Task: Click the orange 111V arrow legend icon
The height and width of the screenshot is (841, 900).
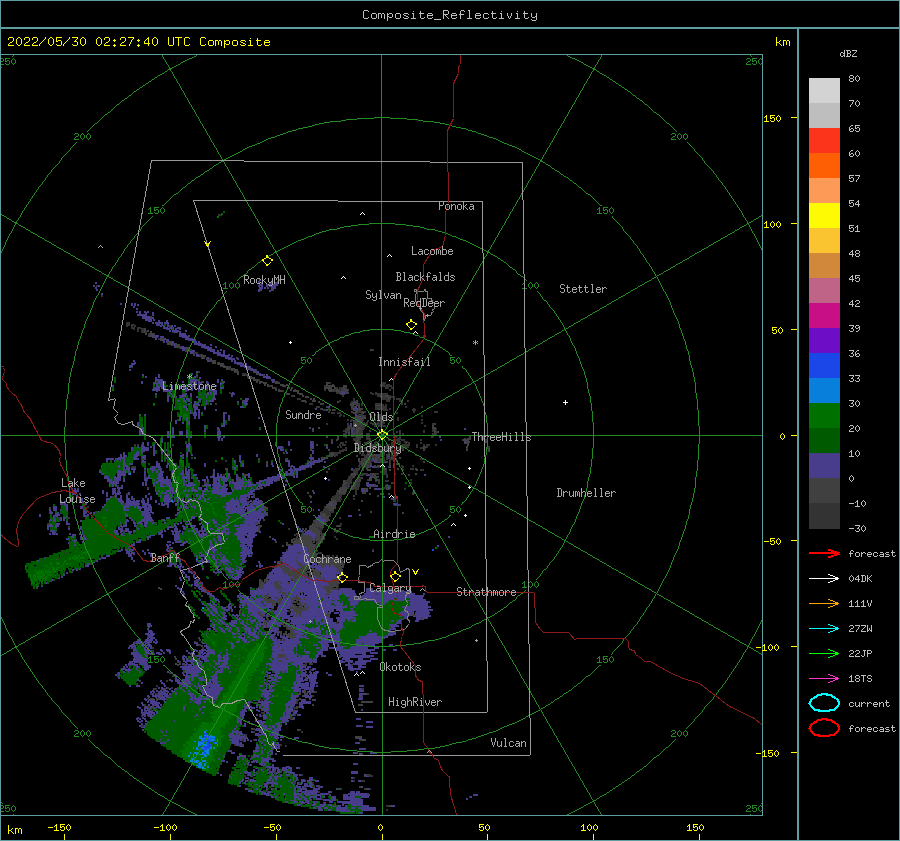Action: (x=824, y=603)
